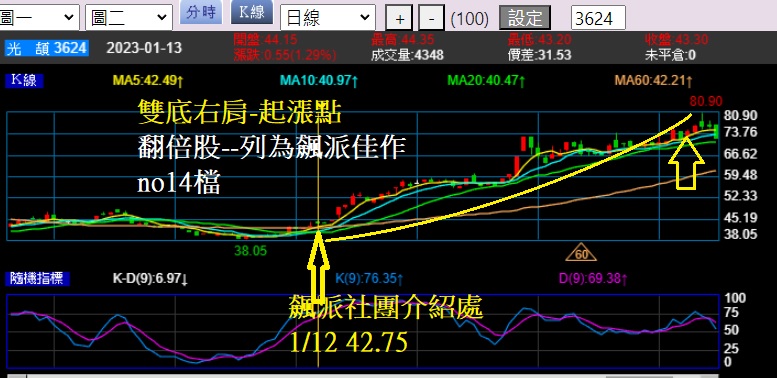Click the minus zoom-out button
The image size is (777, 378).
431,19
